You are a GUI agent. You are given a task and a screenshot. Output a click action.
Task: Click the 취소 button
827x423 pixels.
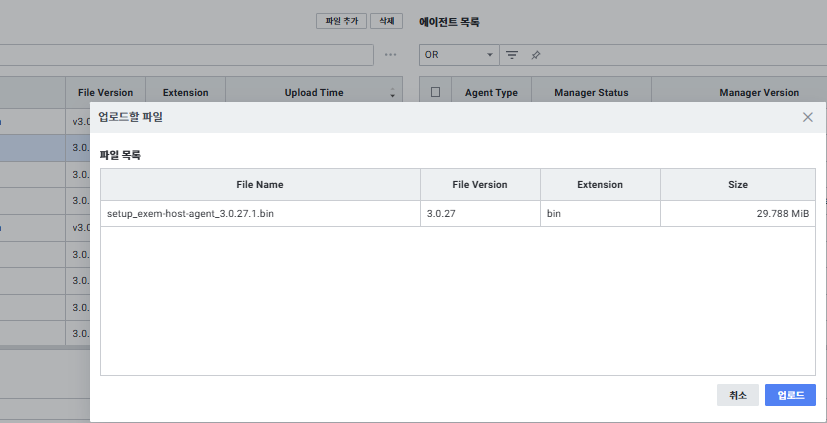[738, 395]
